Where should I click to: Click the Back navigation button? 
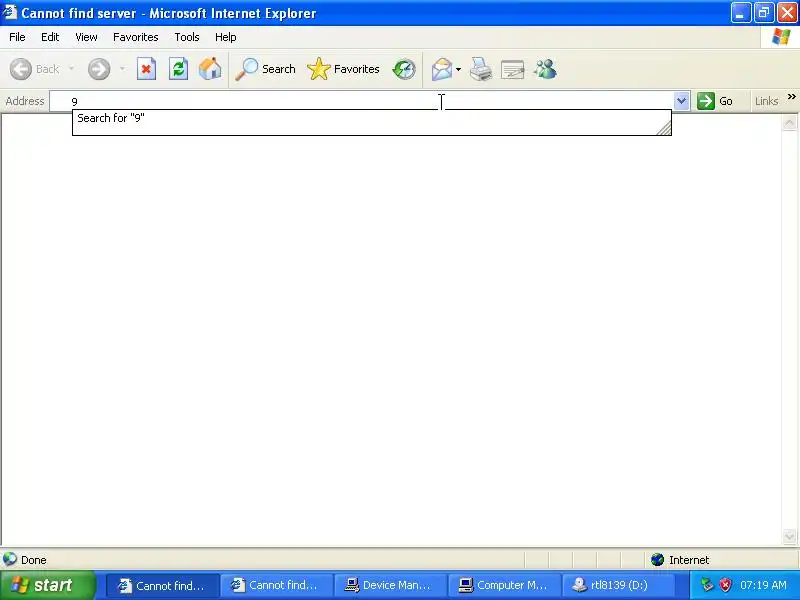click(35, 69)
